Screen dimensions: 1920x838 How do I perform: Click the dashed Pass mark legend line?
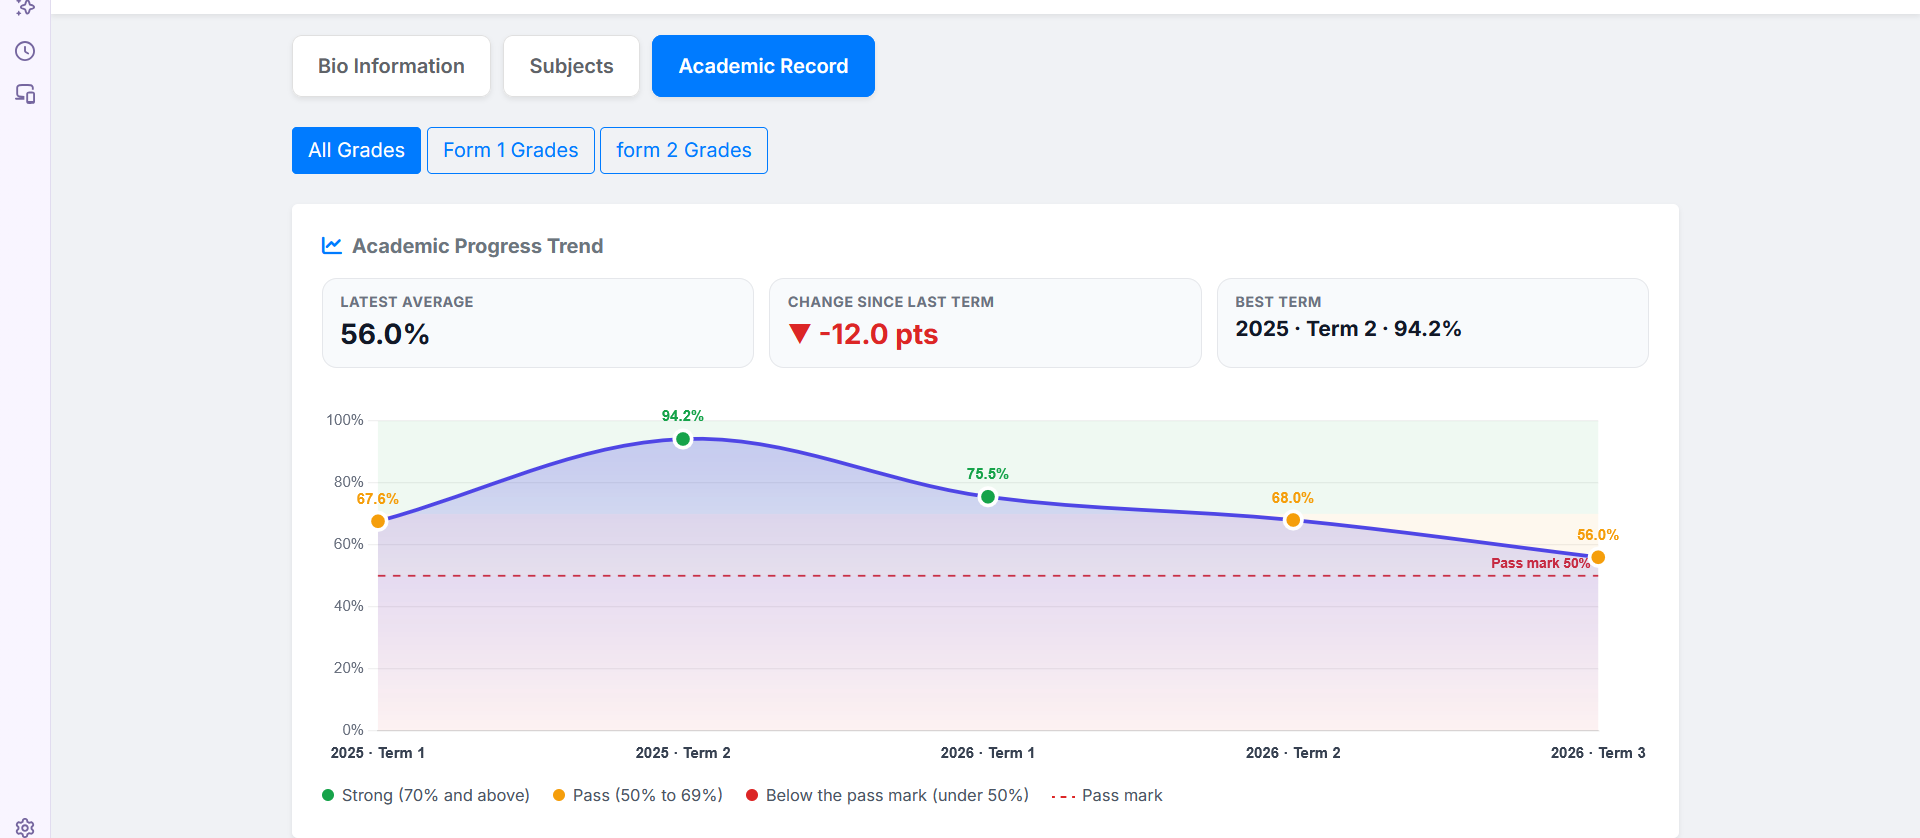[x=1063, y=796]
